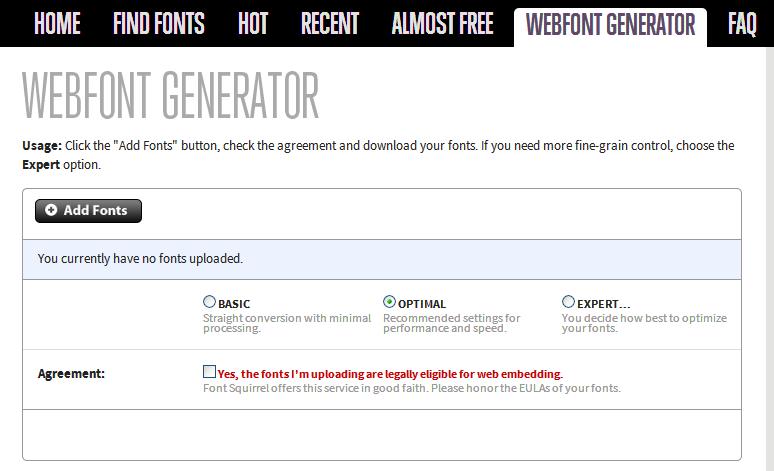
Task: Click the Usage instructions paragraph
Action: [x=378, y=155]
